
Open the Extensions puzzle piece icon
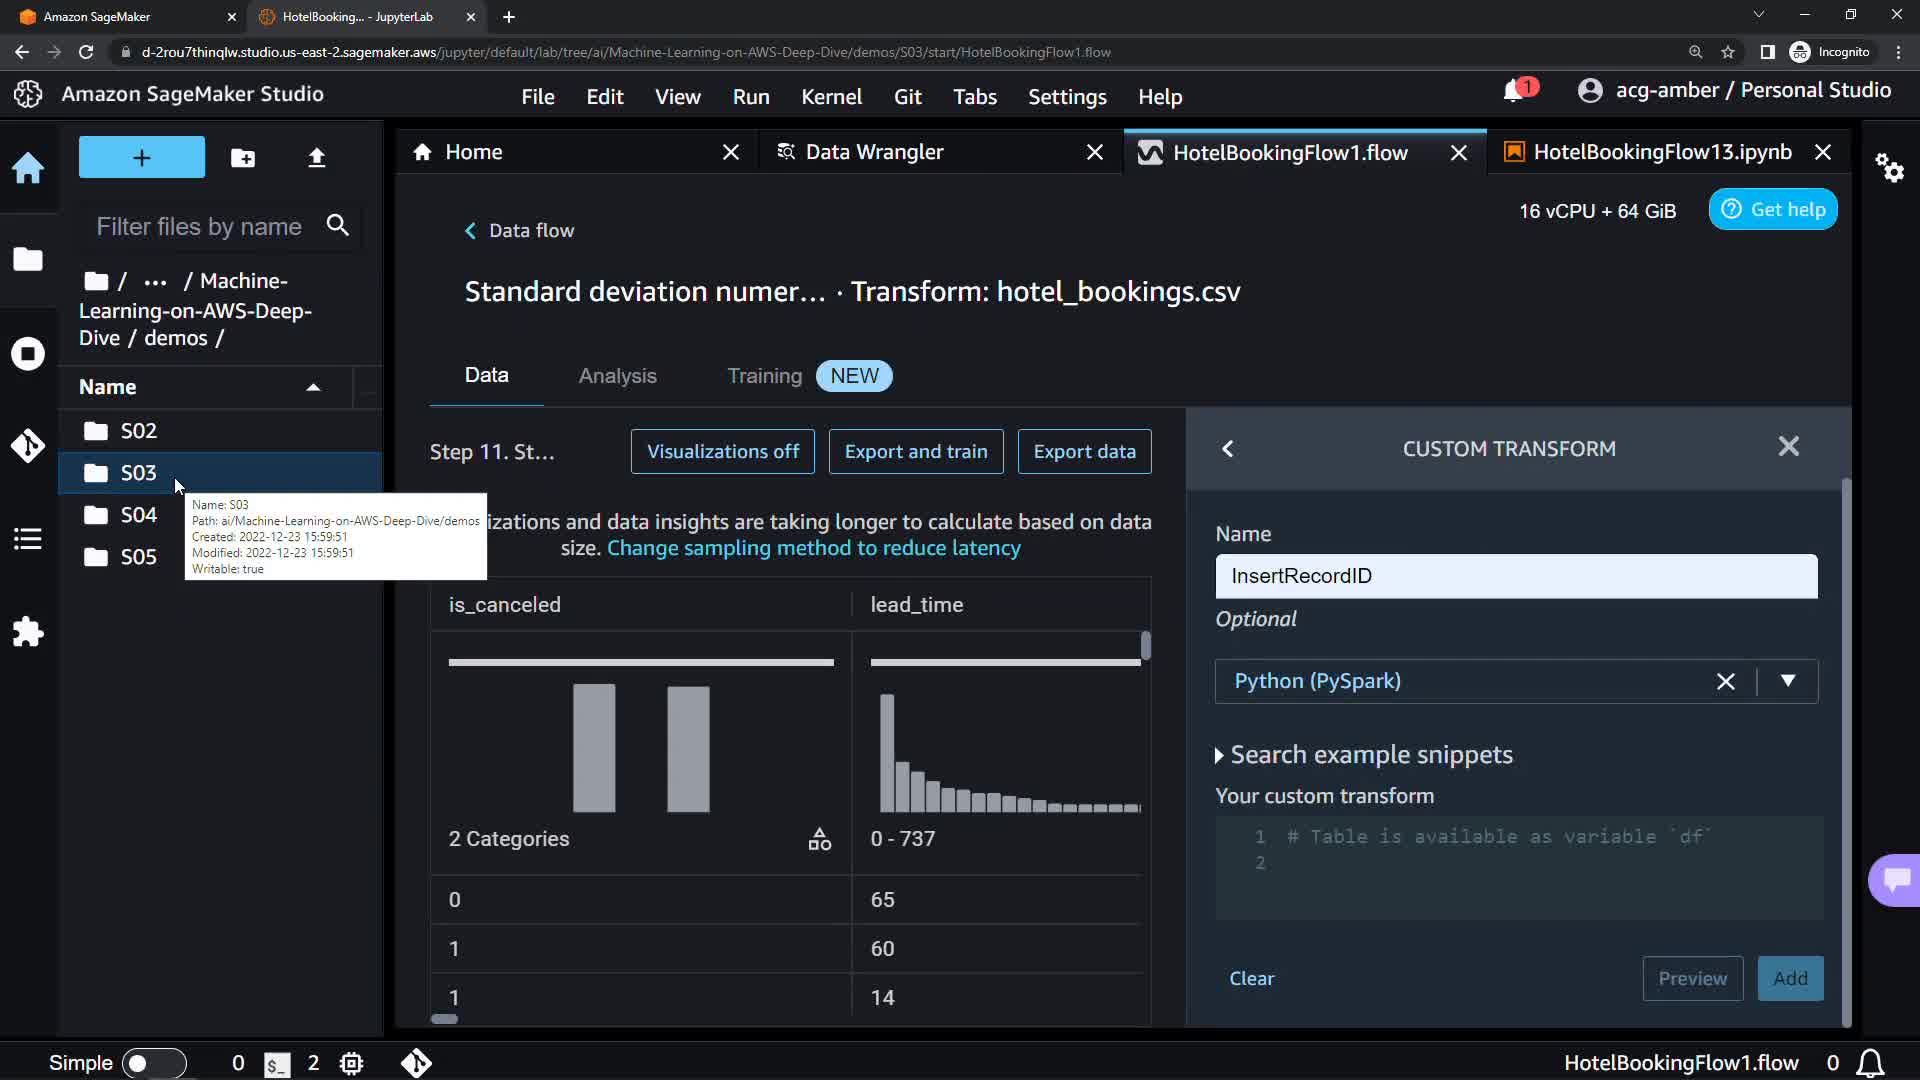click(x=28, y=632)
